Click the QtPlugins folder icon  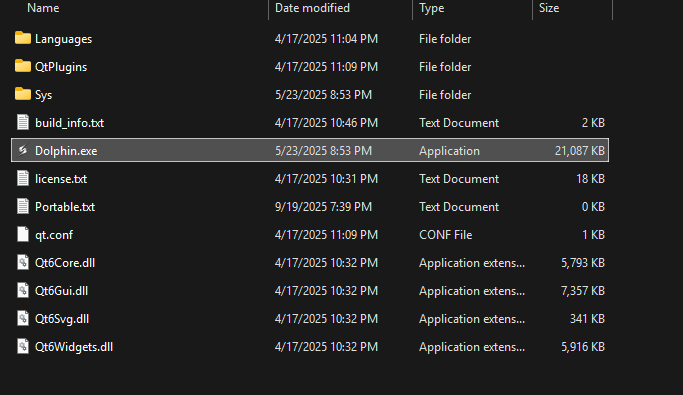(23, 66)
